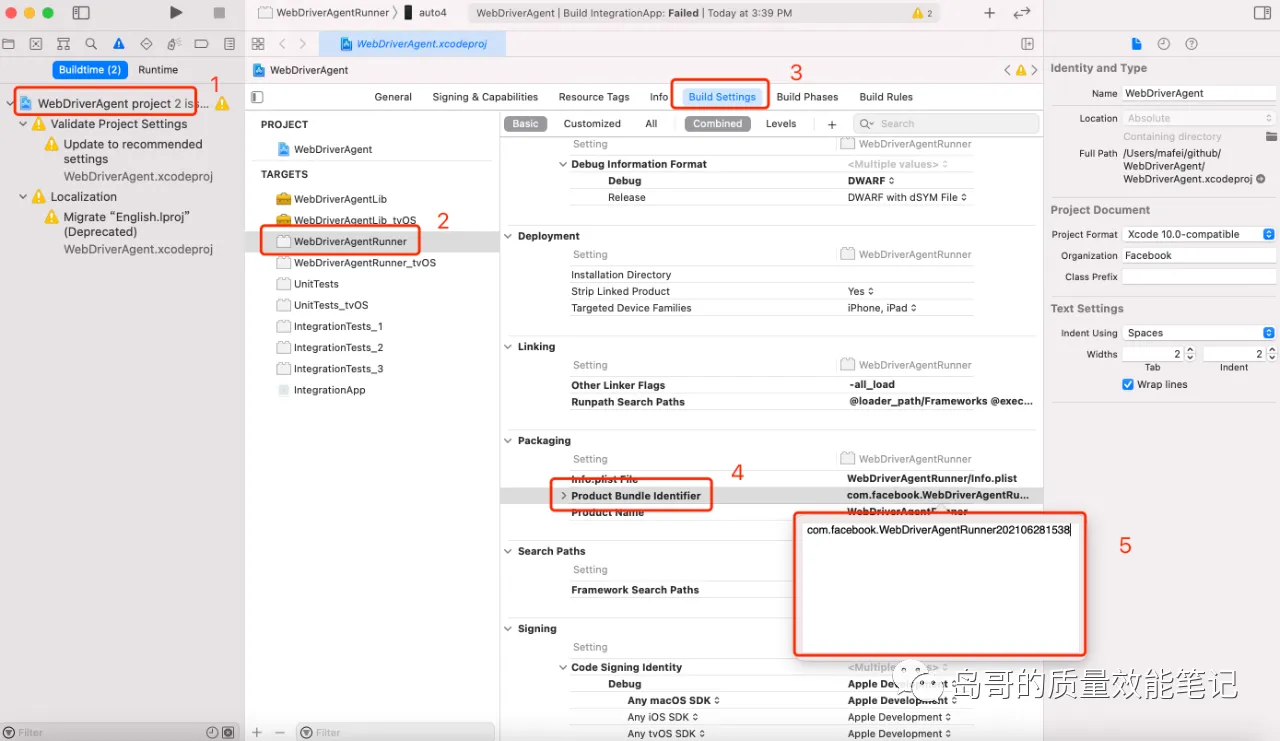Viewport: 1280px width, 741px height.
Task: Stop the running task button
Action: (219, 13)
